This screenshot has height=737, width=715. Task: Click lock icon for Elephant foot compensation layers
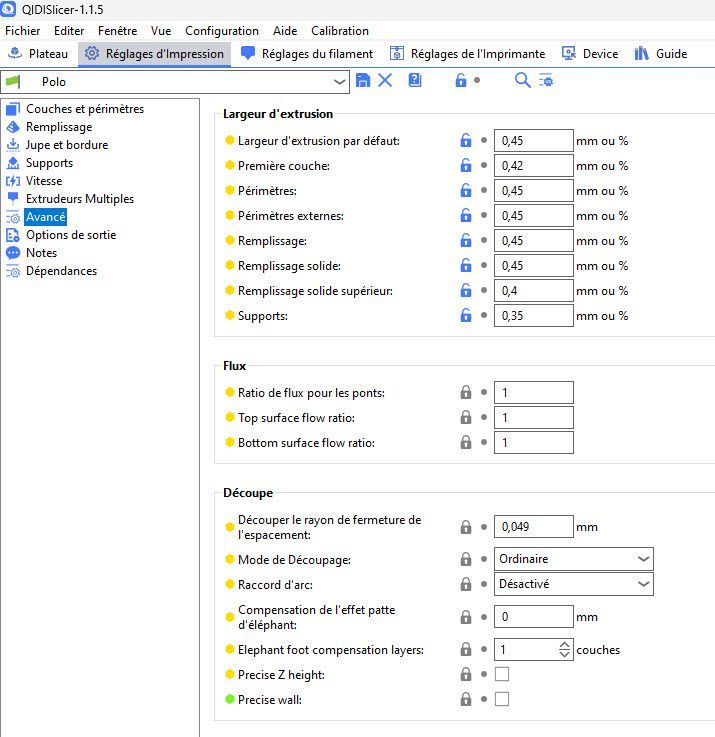[465, 649]
